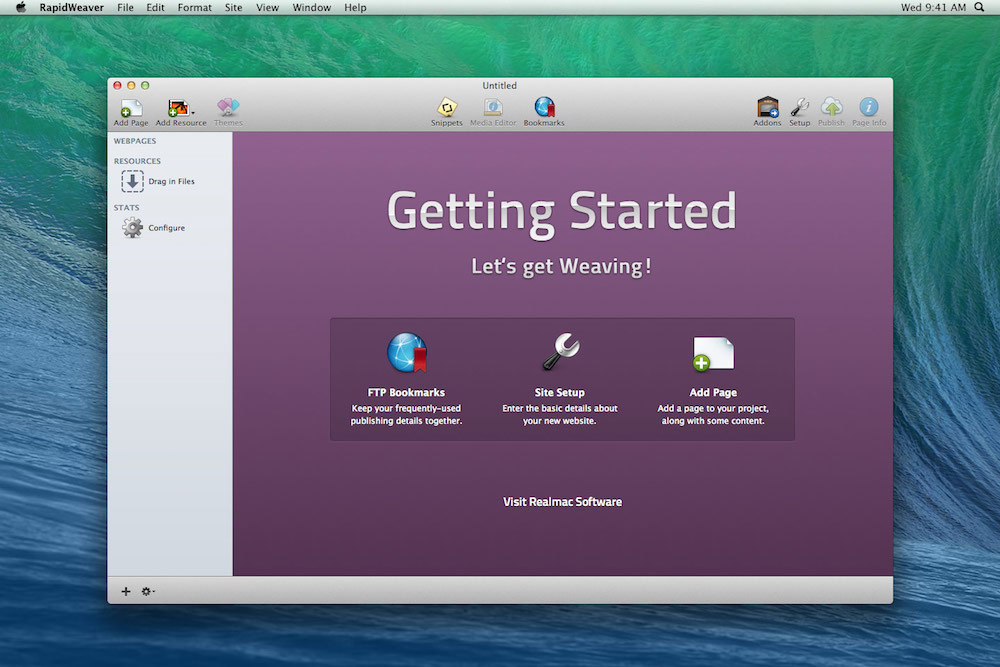
Task: Select the Add Page heading in the Getting Started panel
Action: pos(713,392)
